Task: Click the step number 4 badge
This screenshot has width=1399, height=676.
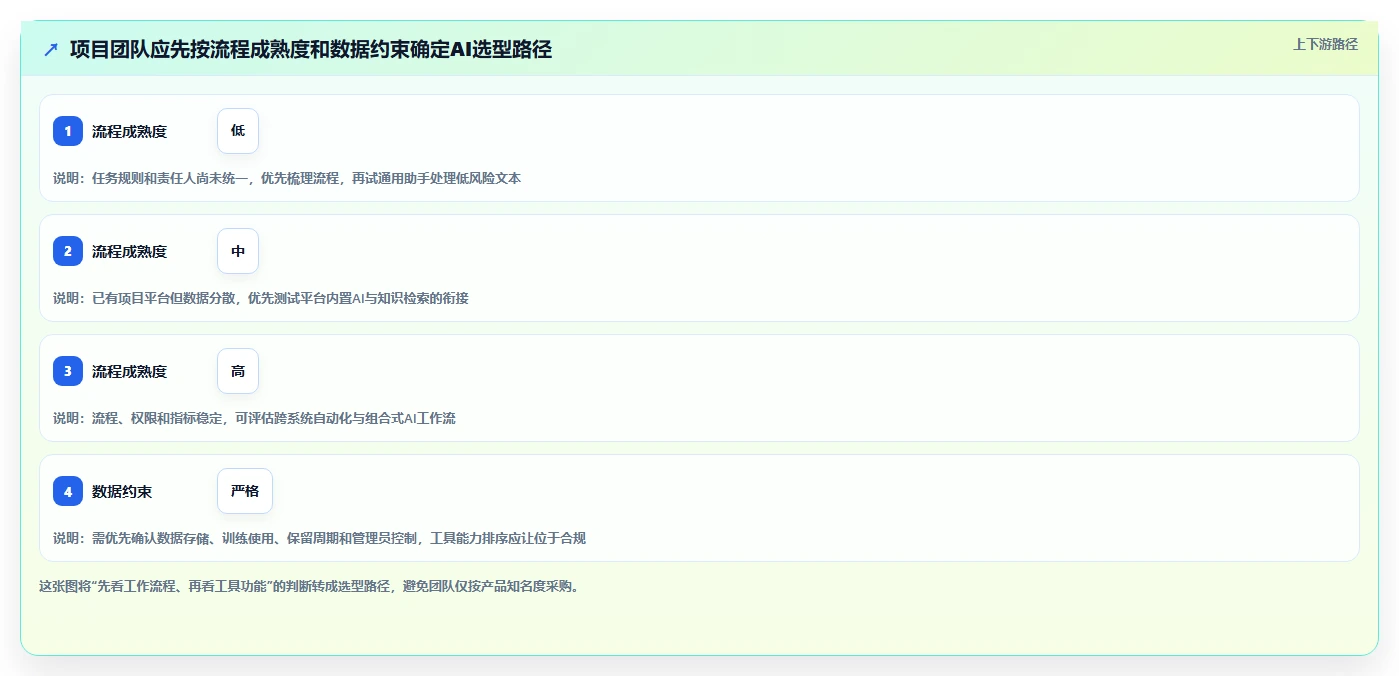Action: point(68,491)
